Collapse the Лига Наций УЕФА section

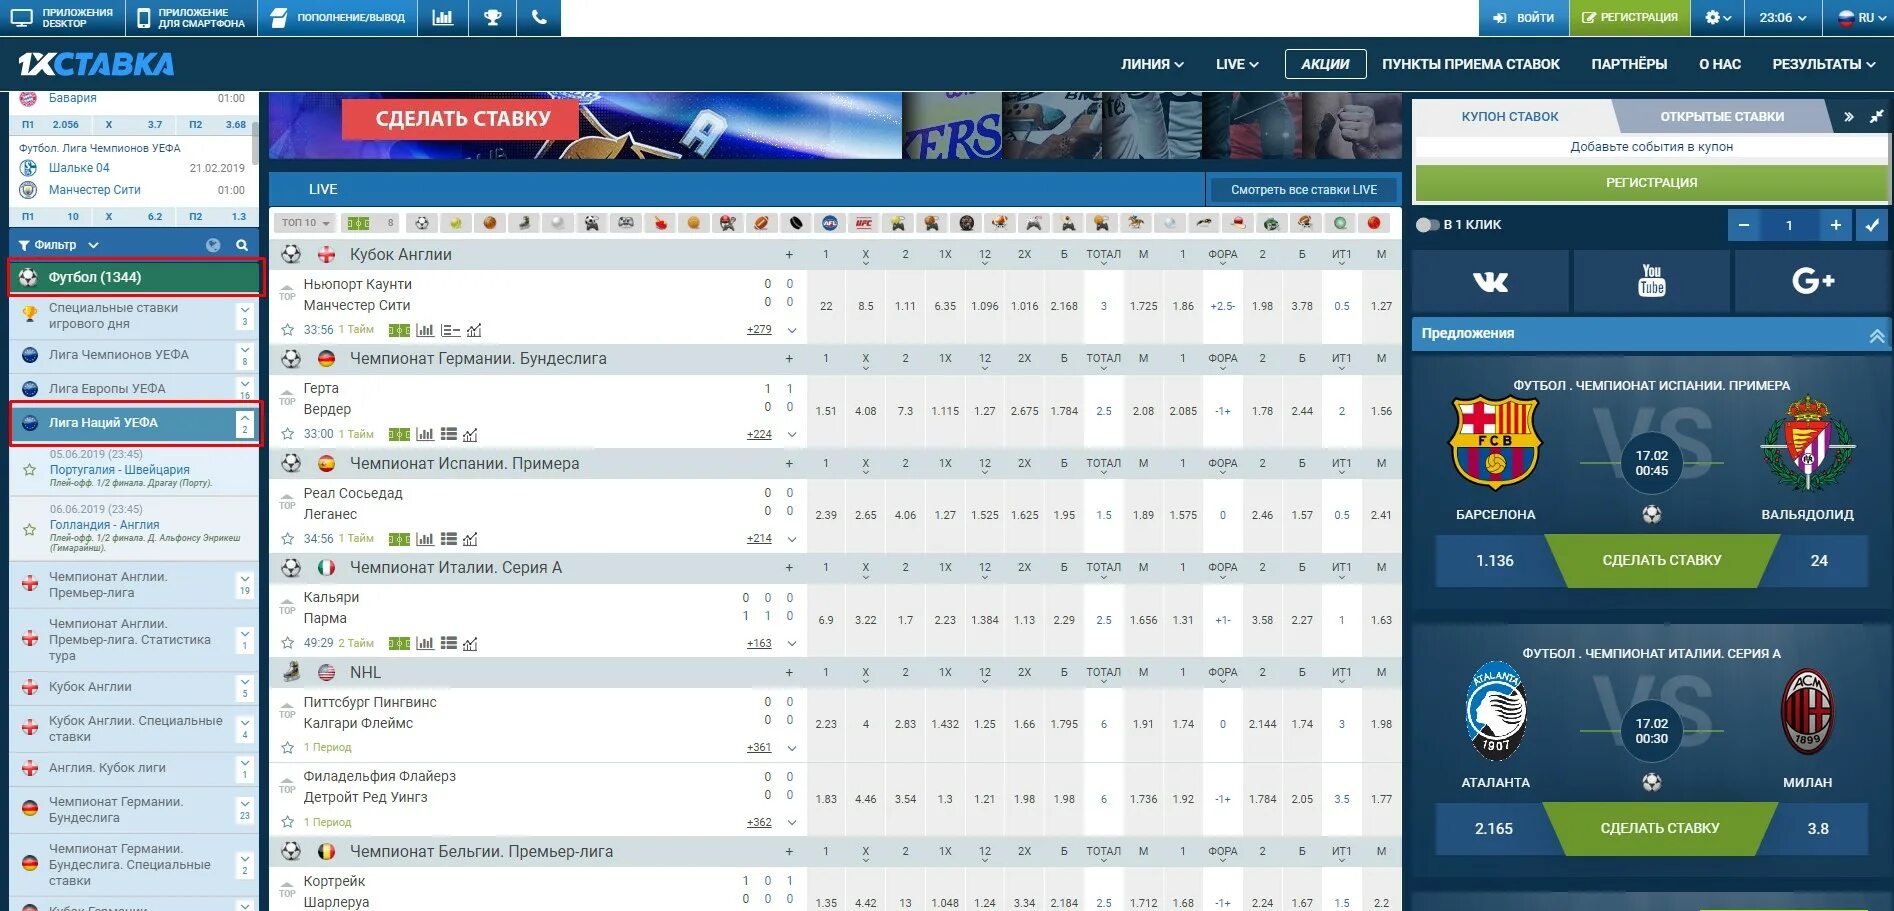click(244, 423)
